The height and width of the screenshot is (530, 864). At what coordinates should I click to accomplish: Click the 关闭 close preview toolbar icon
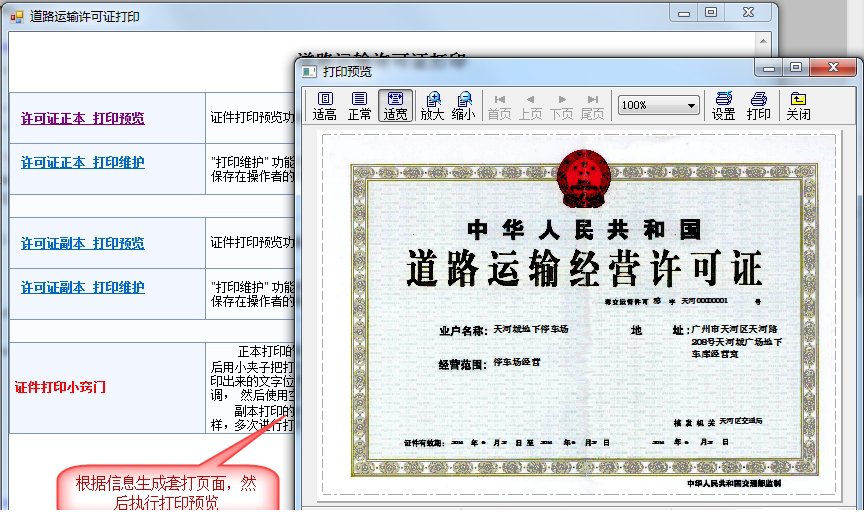[x=798, y=105]
